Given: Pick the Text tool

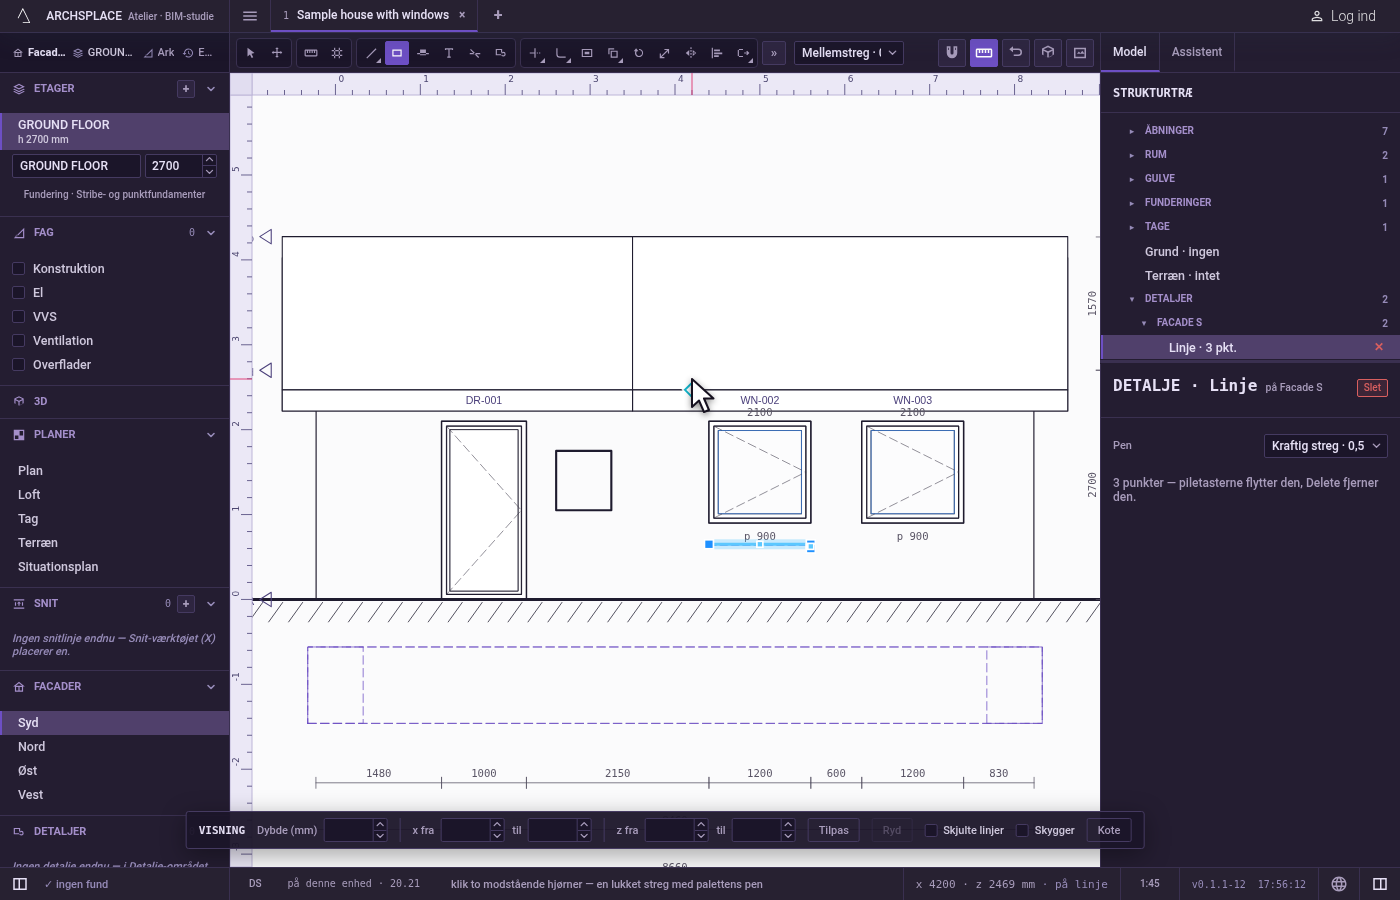Looking at the screenshot, I should point(449,53).
